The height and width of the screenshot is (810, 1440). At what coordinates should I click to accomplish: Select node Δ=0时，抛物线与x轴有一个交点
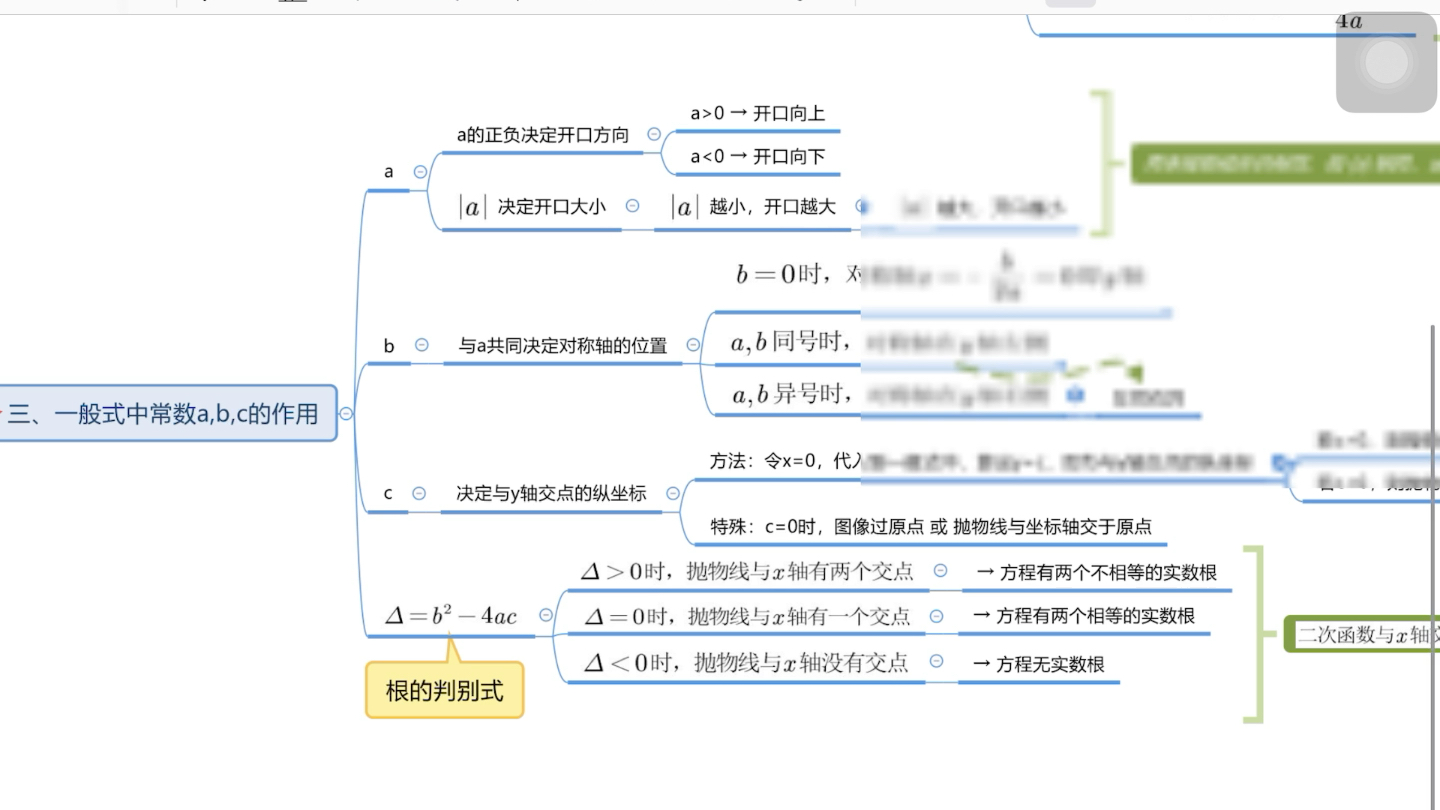click(x=747, y=616)
